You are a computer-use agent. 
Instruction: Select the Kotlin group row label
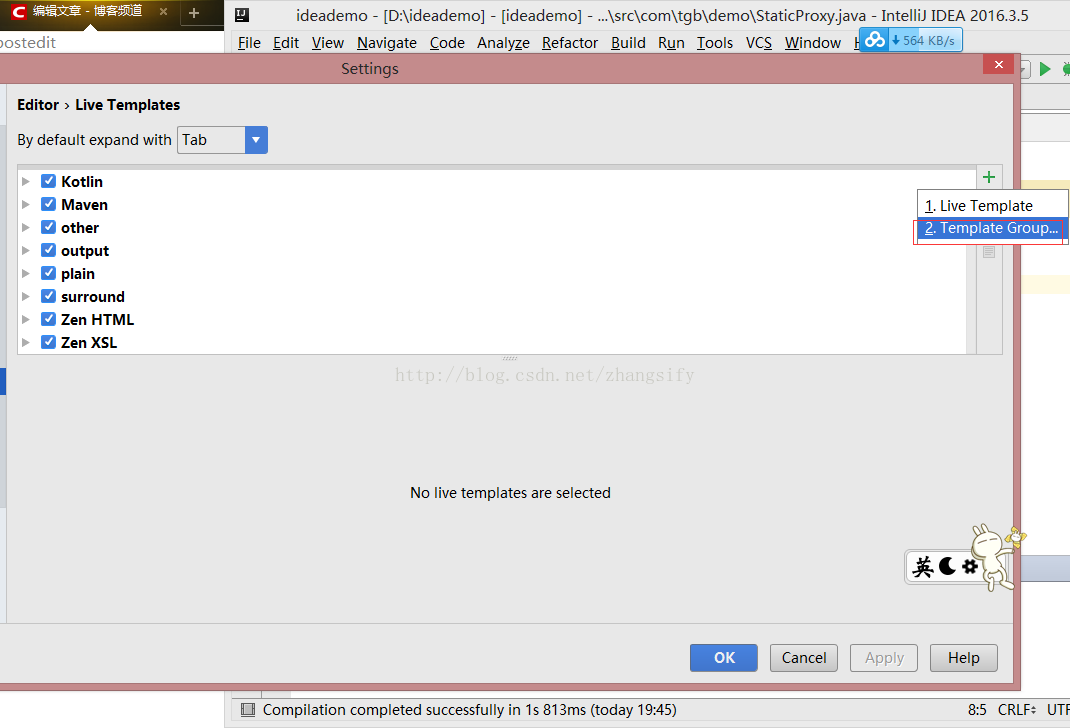click(x=82, y=181)
